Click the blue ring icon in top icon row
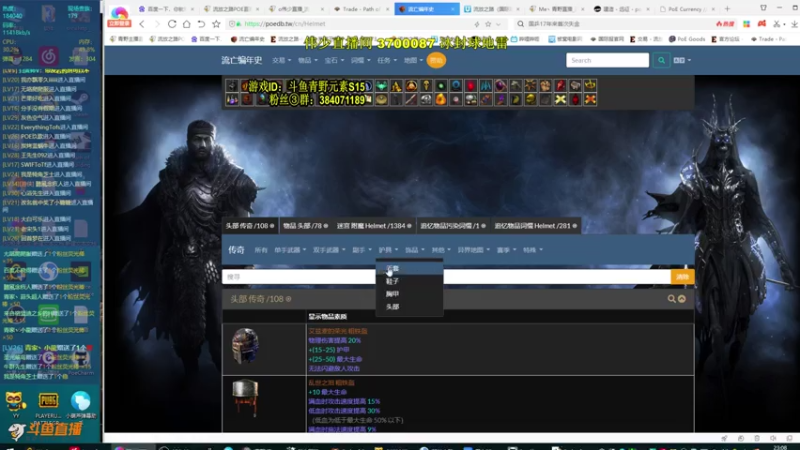 point(456,86)
